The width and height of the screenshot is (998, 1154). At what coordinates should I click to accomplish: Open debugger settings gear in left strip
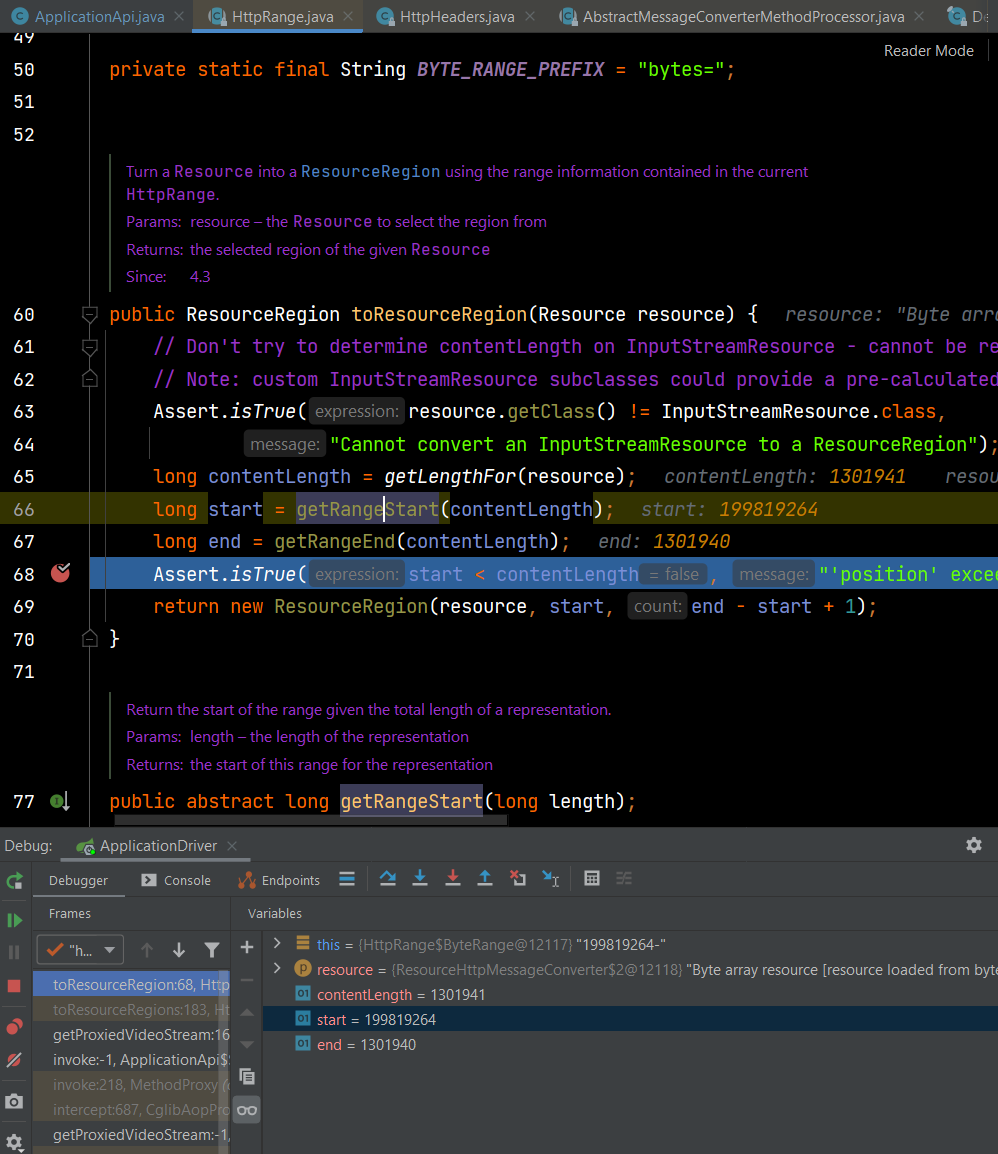pos(15,1143)
